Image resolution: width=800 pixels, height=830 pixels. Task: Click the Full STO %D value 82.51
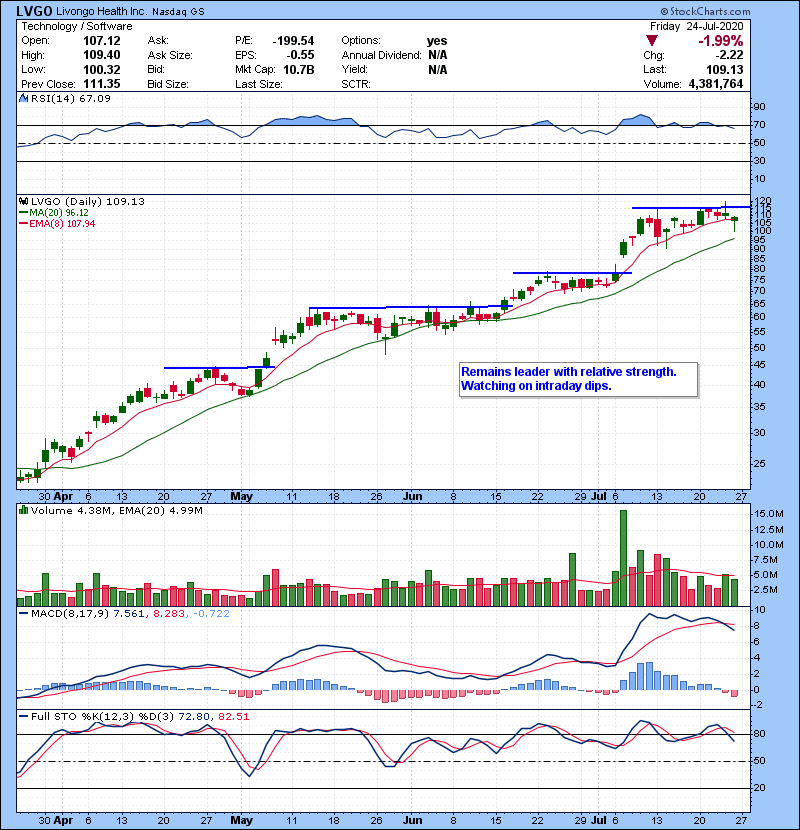(232, 717)
